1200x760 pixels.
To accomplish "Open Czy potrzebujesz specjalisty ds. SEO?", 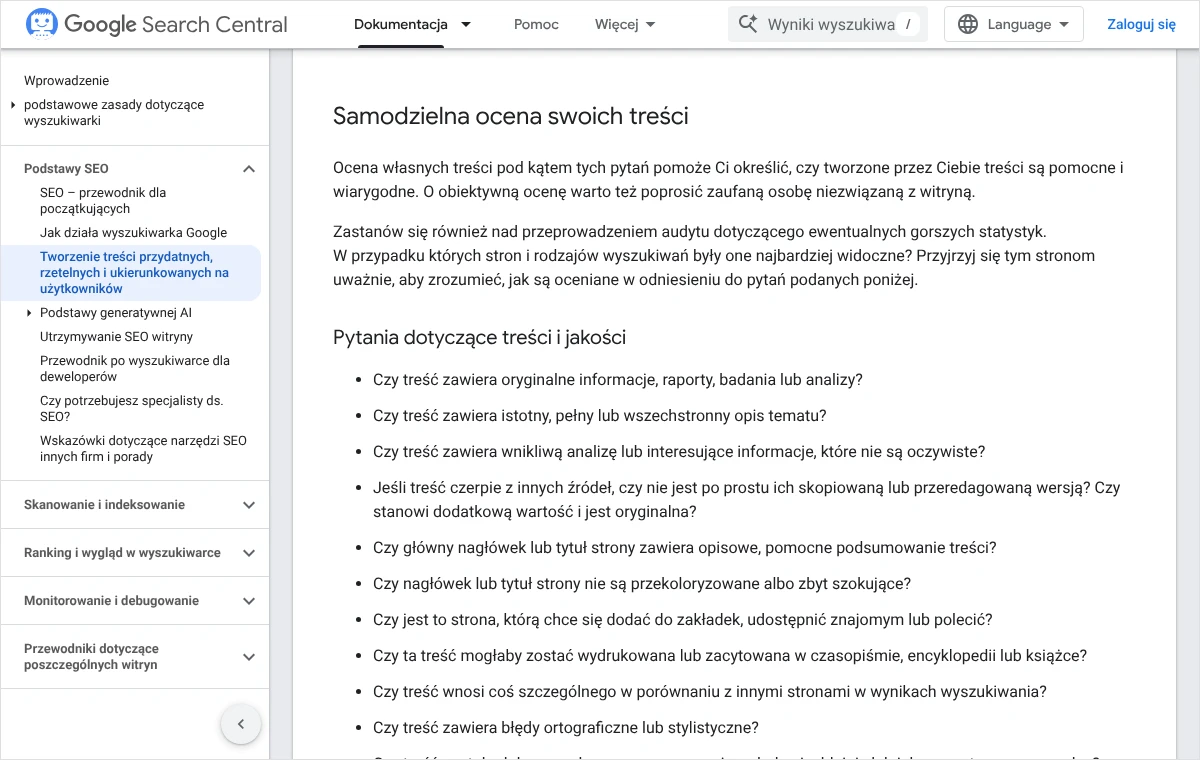I will click(131, 409).
